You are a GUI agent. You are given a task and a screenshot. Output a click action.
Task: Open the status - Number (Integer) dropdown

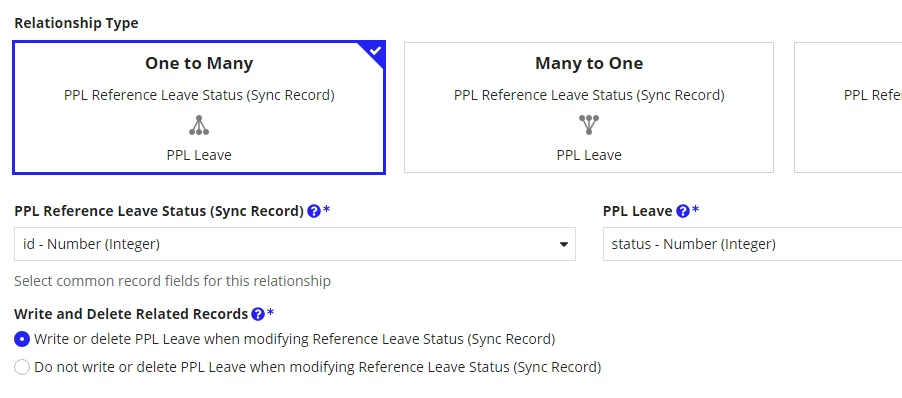752,244
